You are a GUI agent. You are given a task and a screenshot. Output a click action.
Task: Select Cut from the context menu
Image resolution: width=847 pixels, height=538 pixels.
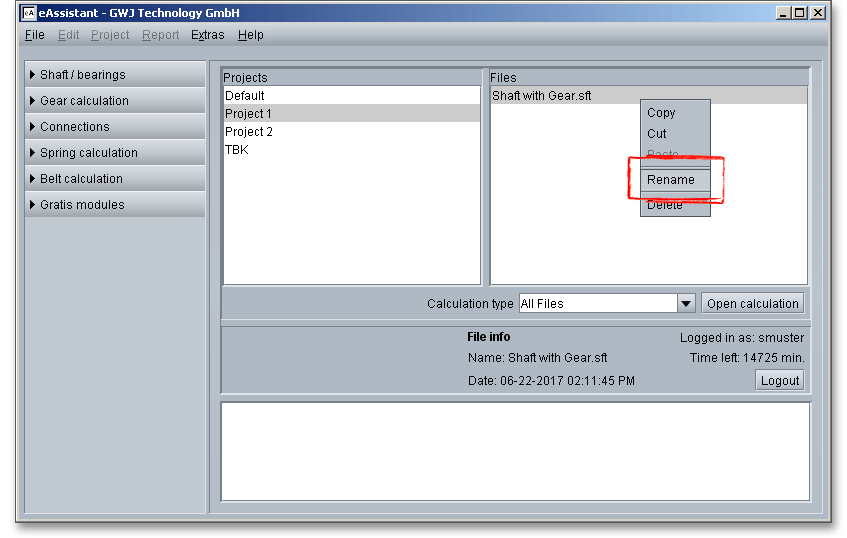[x=656, y=134]
